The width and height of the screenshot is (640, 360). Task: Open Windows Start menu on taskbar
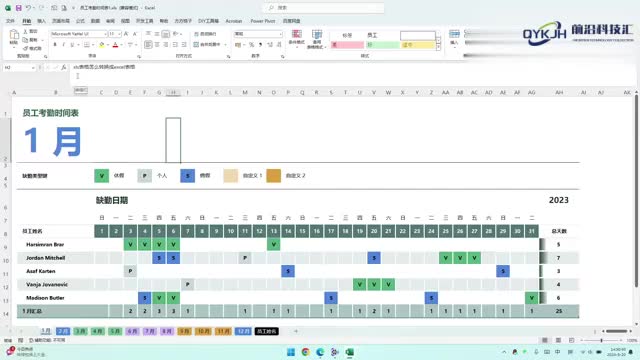point(291,352)
